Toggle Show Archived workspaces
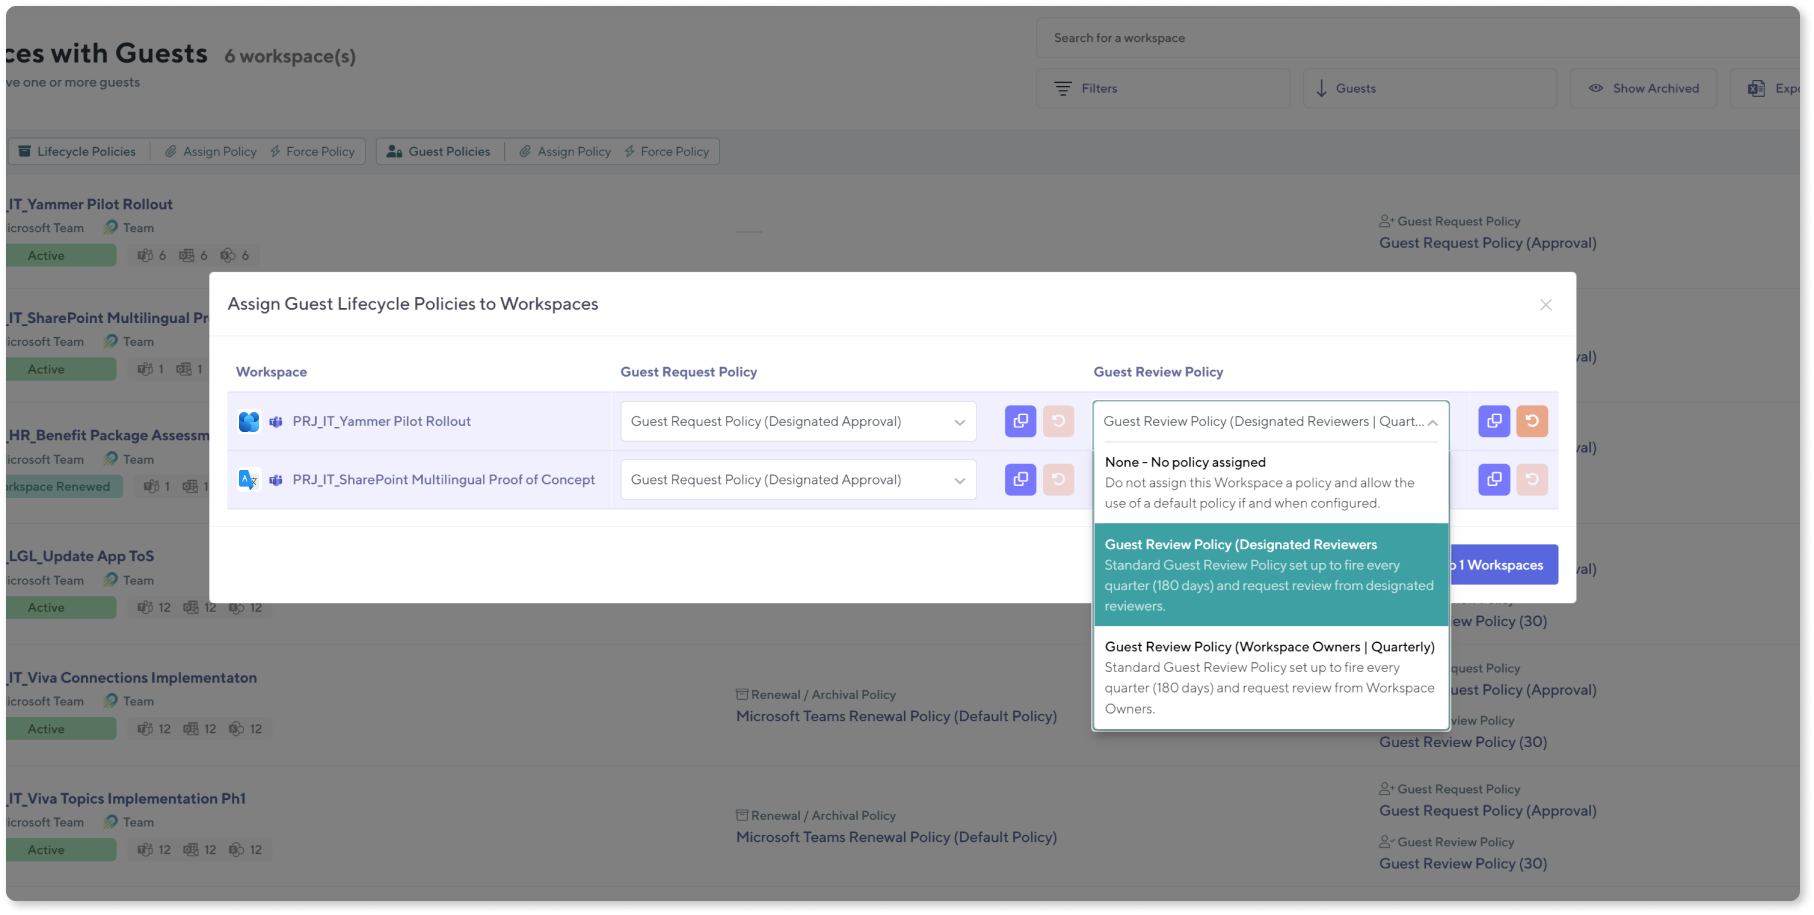Viewport: 1814px width, 915px height. [1643, 88]
